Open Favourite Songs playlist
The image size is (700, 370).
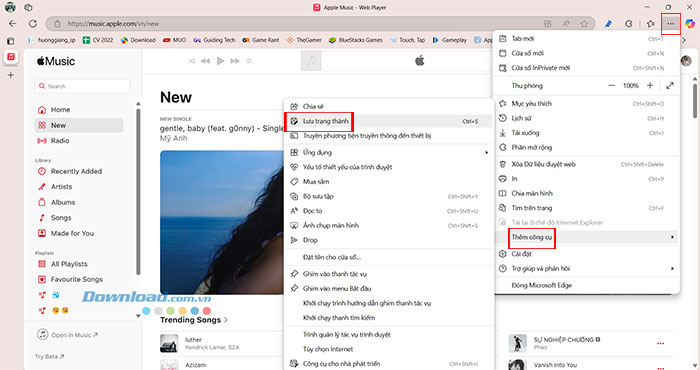[x=79, y=279]
